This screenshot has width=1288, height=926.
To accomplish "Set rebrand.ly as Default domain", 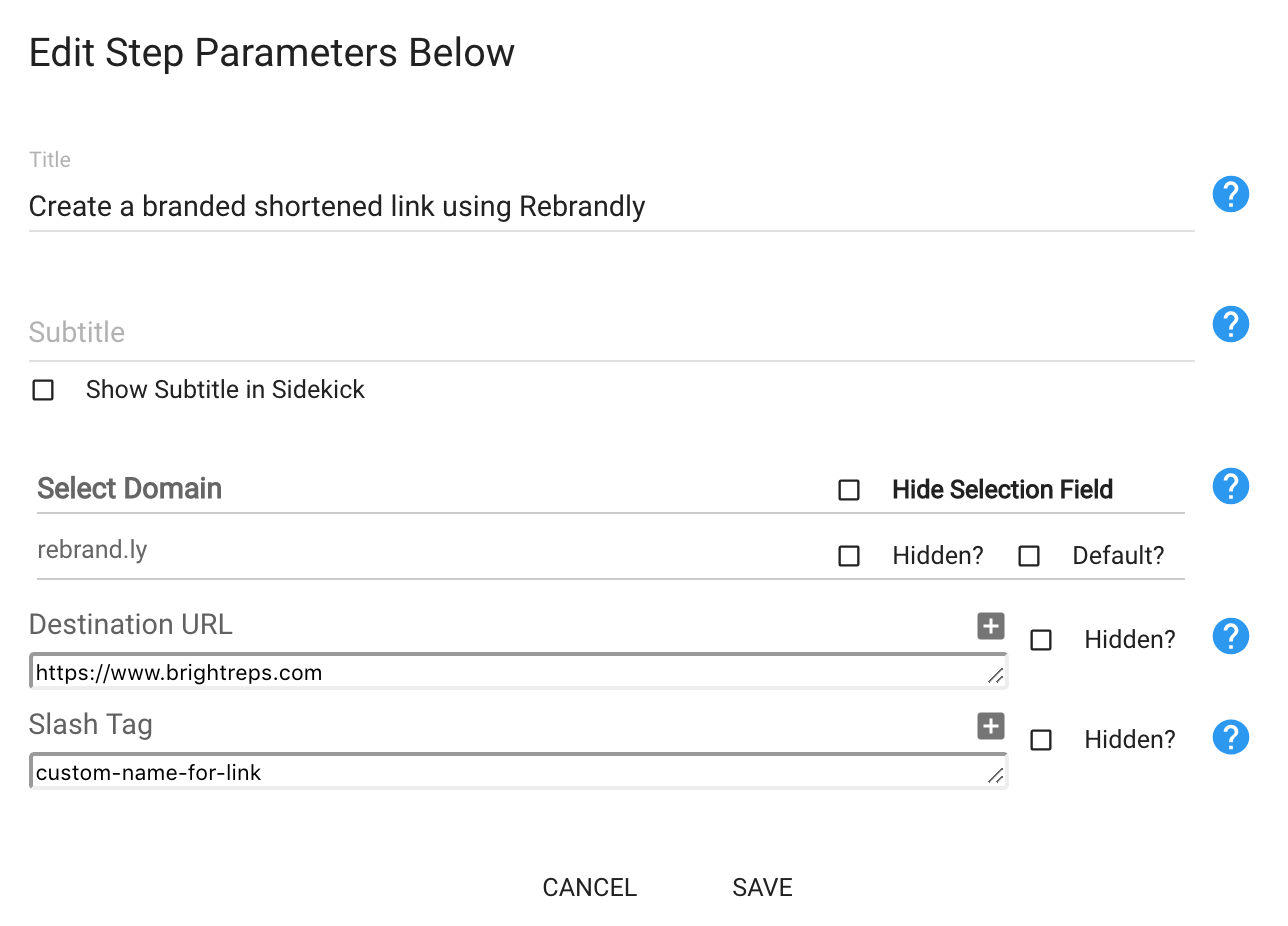I will tap(1029, 556).
